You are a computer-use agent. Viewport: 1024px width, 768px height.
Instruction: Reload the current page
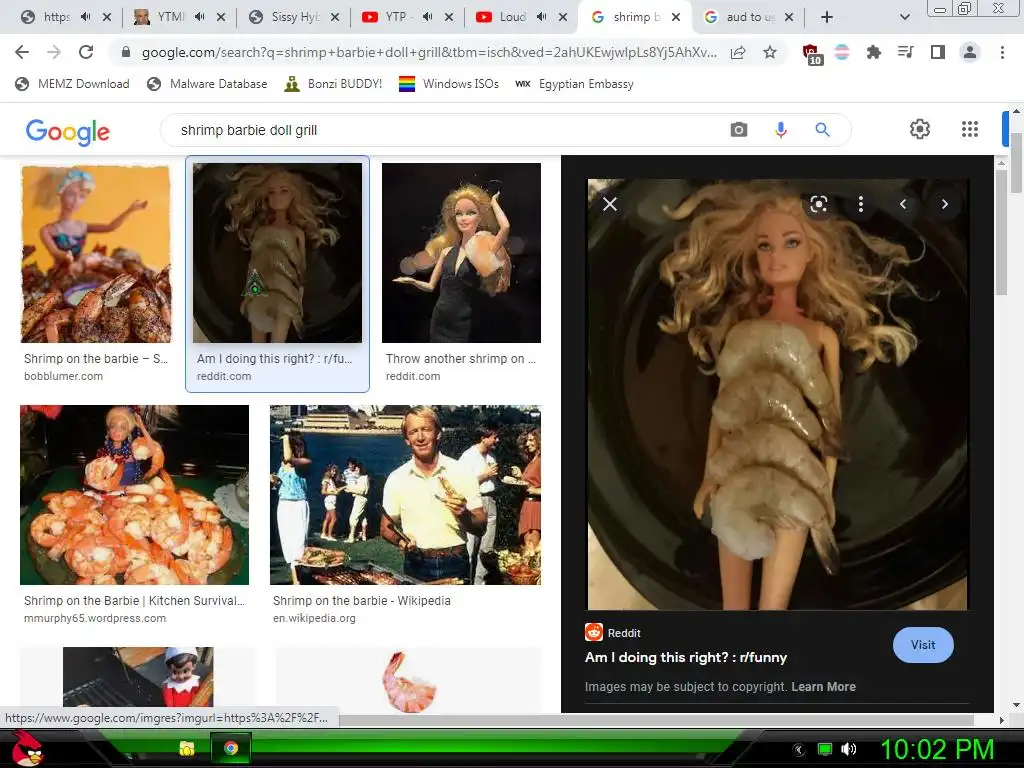coord(86,52)
